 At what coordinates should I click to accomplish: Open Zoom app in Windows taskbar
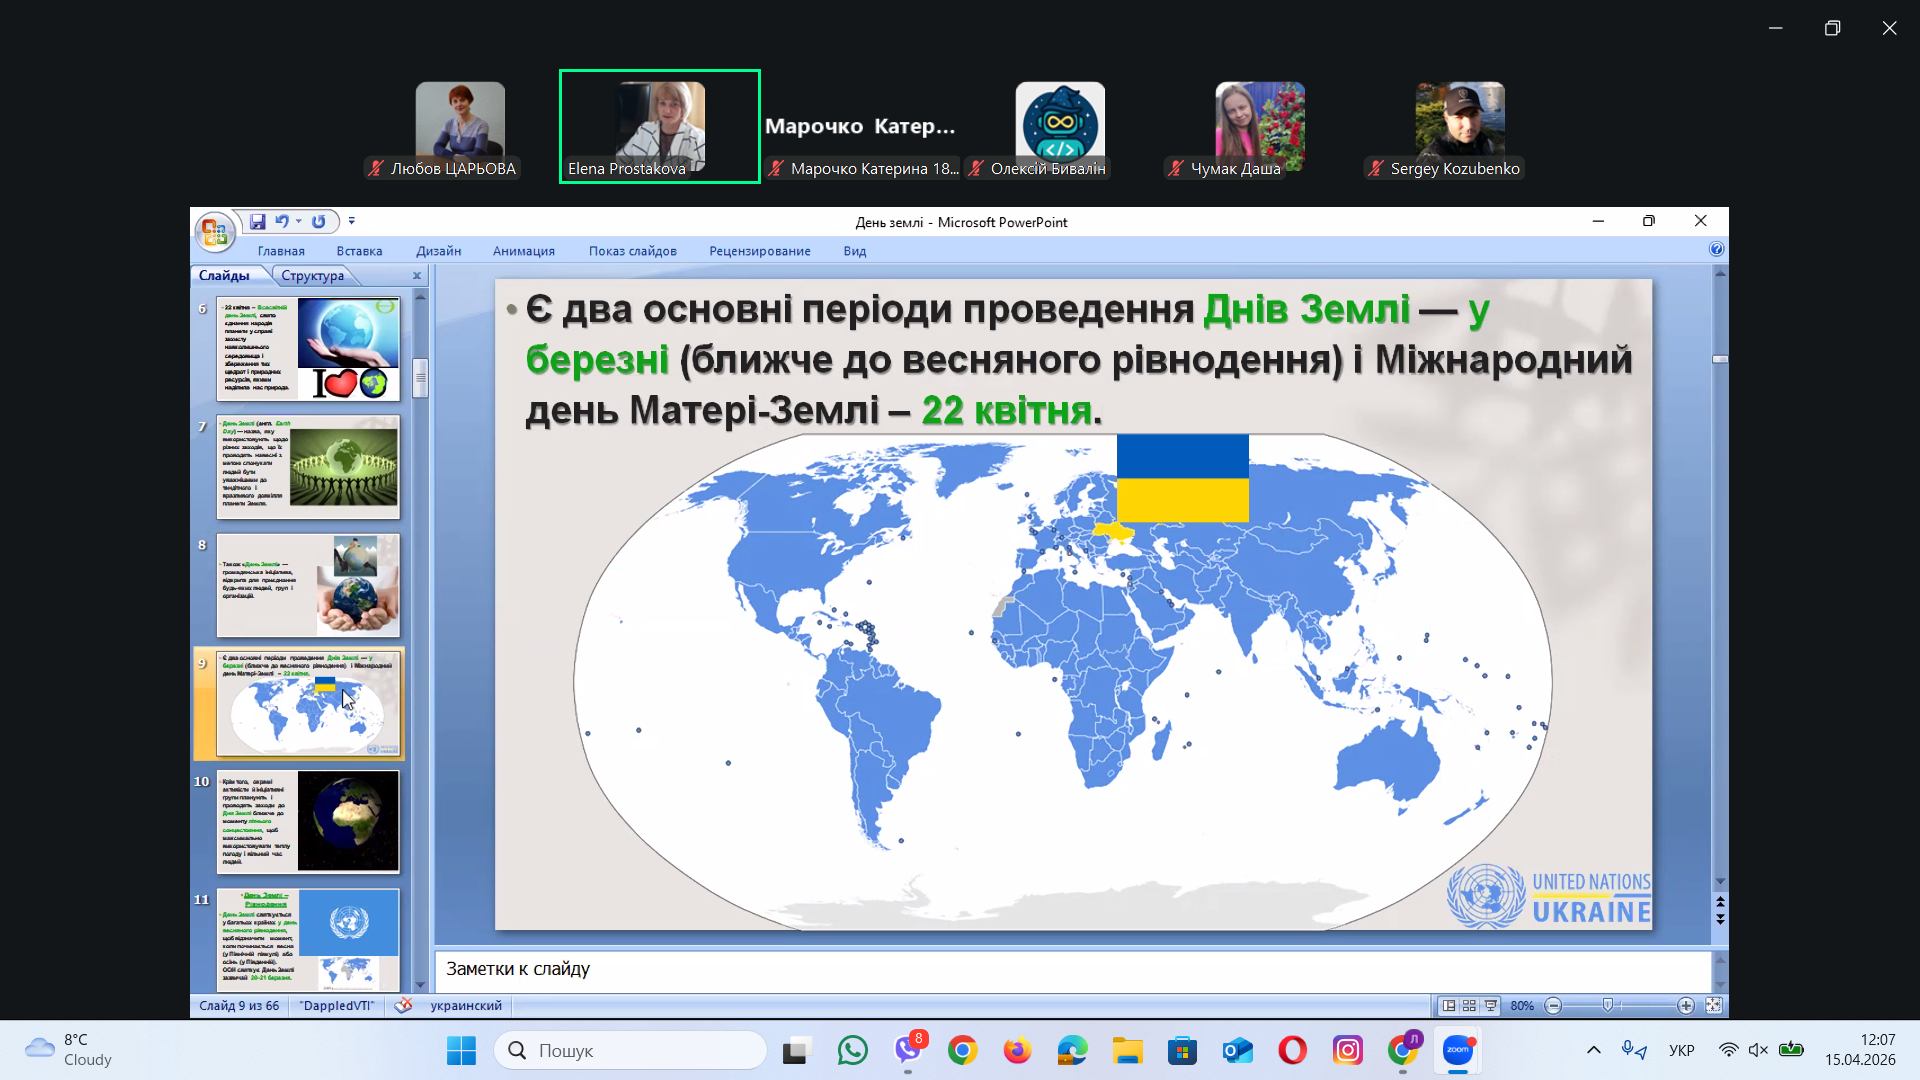tap(1457, 1051)
